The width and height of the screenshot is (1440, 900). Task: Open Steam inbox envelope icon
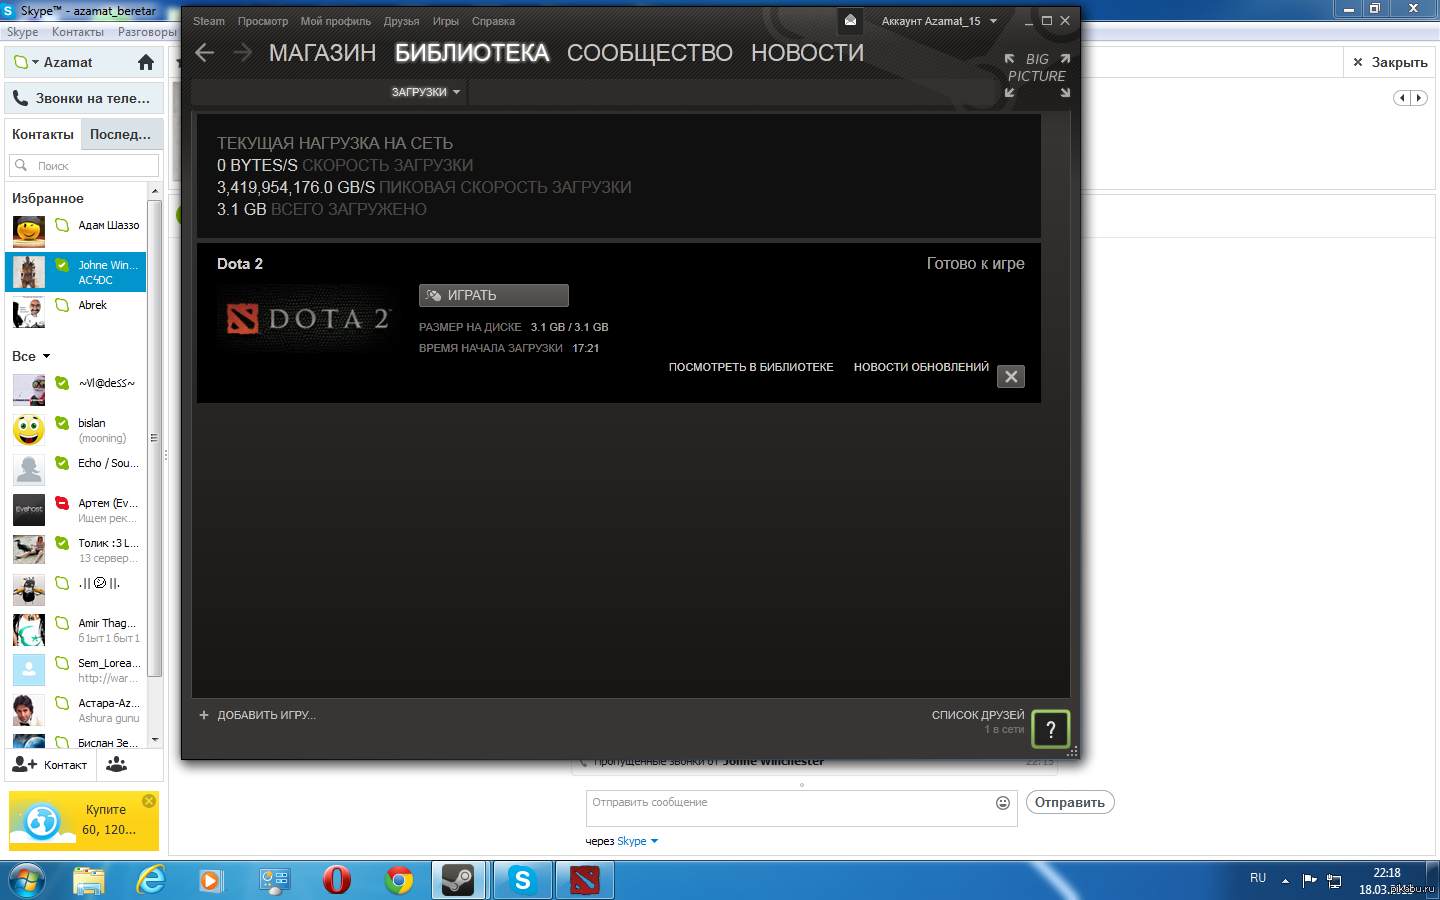pos(850,21)
